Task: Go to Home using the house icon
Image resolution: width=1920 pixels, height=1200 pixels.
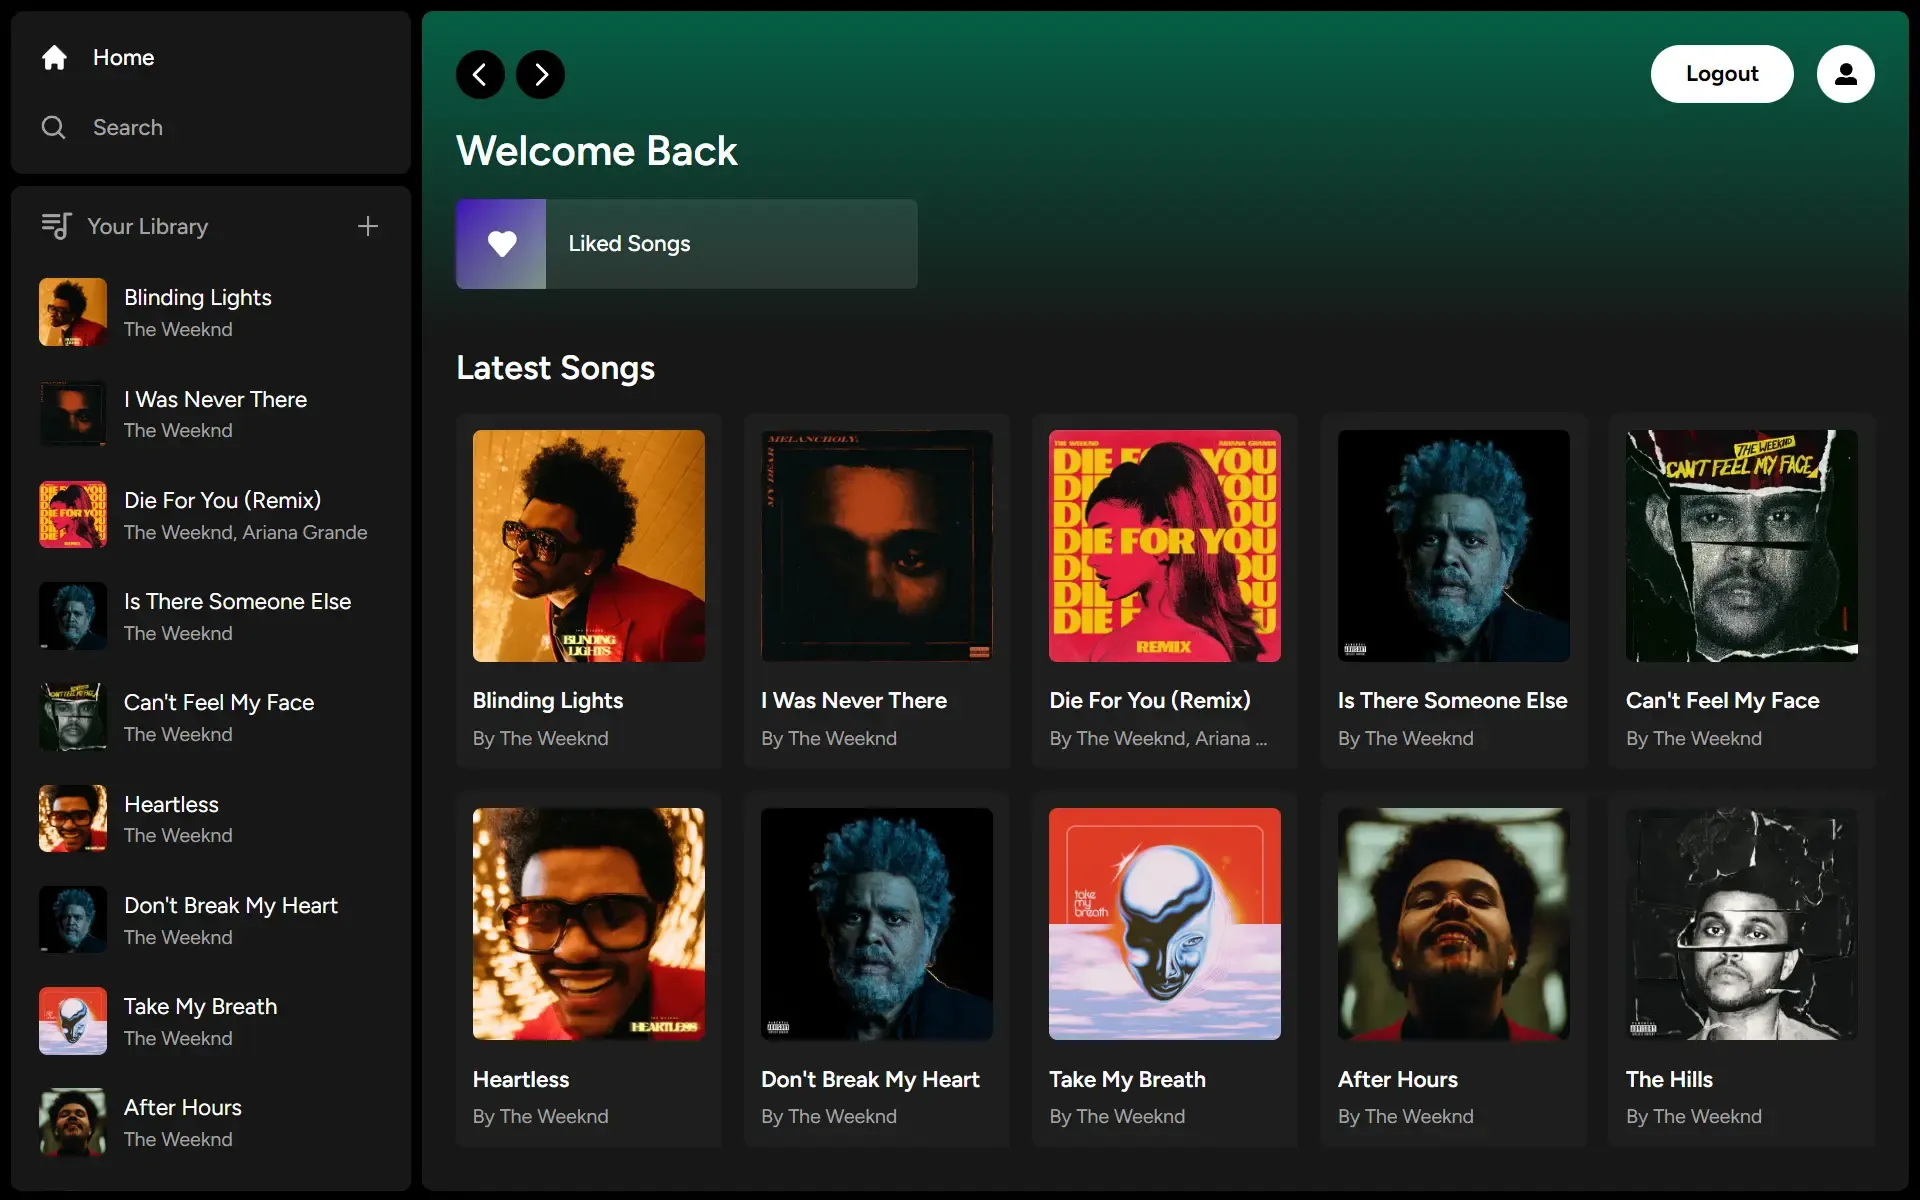Action: pyautogui.click(x=55, y=57)
